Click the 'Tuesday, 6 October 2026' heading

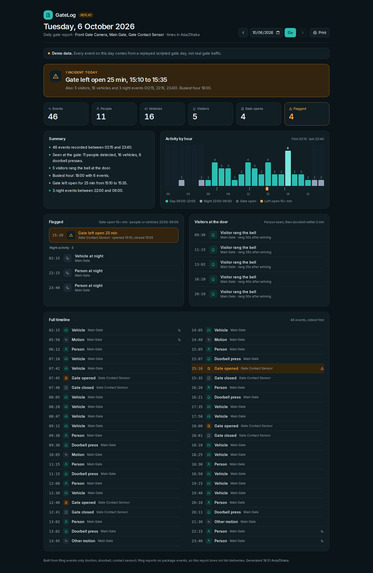(89, 26)
